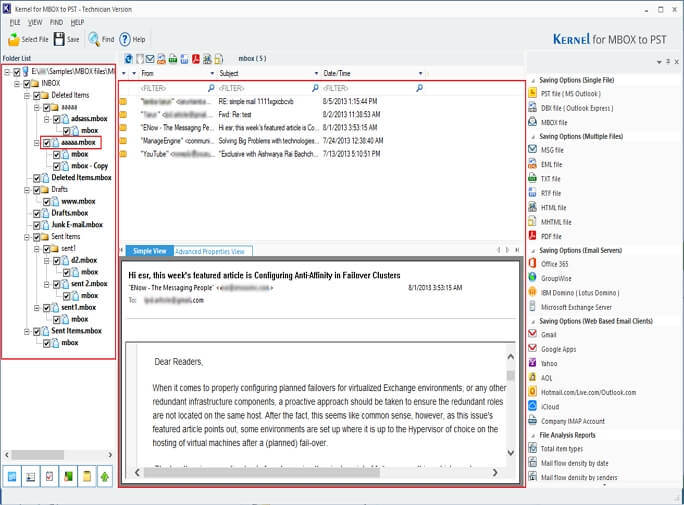Collapse the Sent Items tree node
Image resolution: width=684 pixels, height=505 pixels.
click(27, 237)
